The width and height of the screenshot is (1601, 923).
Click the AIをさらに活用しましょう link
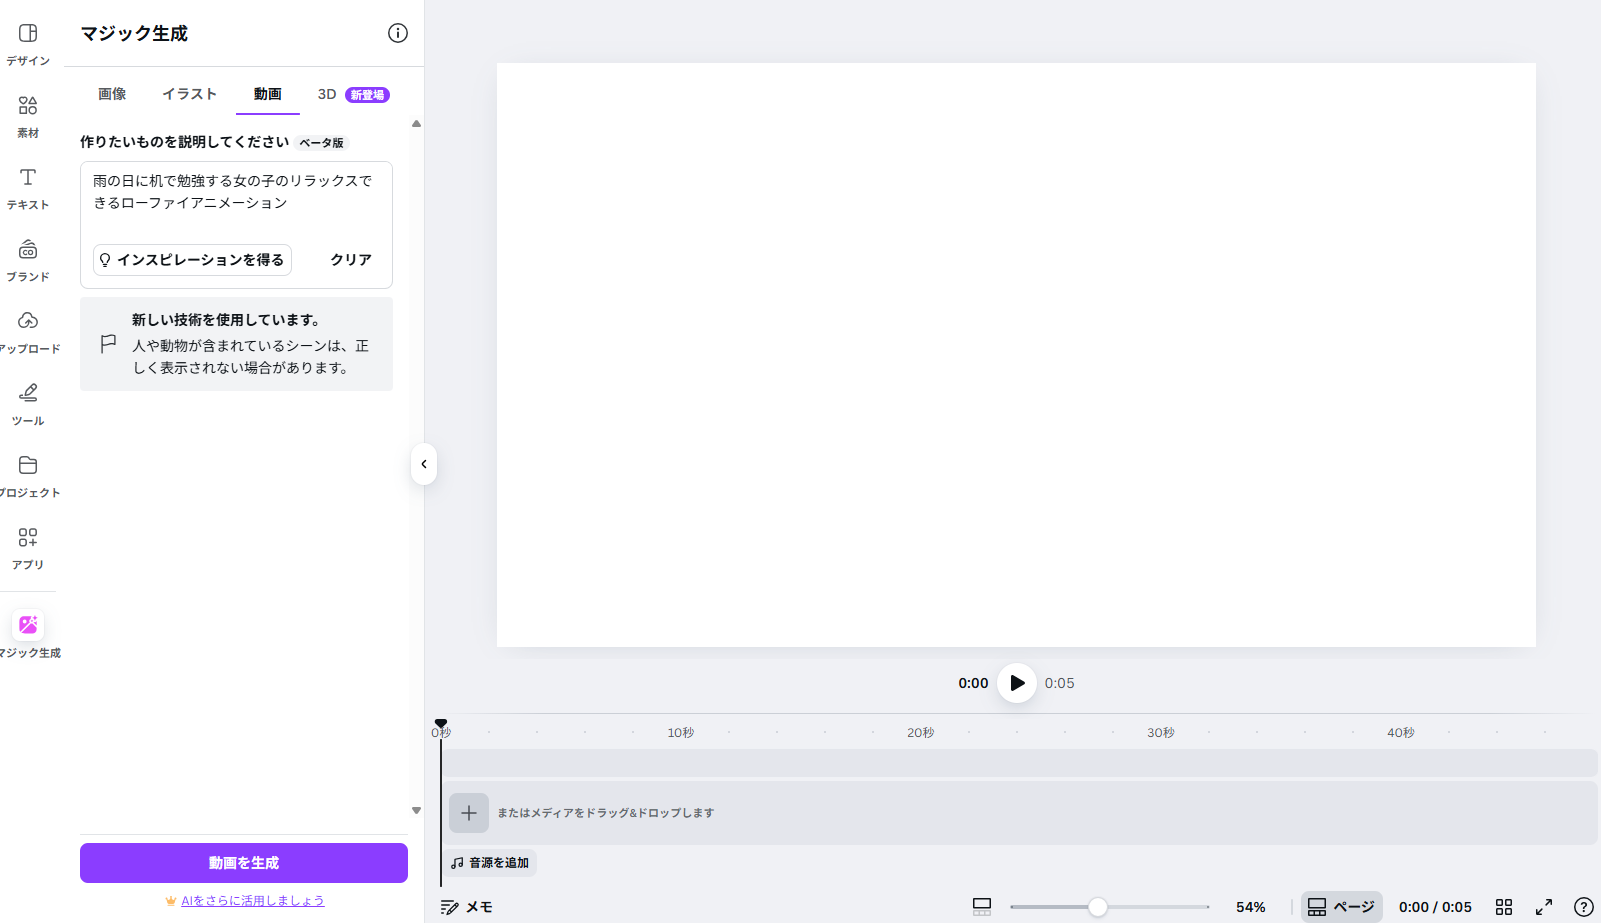(252, 901)
